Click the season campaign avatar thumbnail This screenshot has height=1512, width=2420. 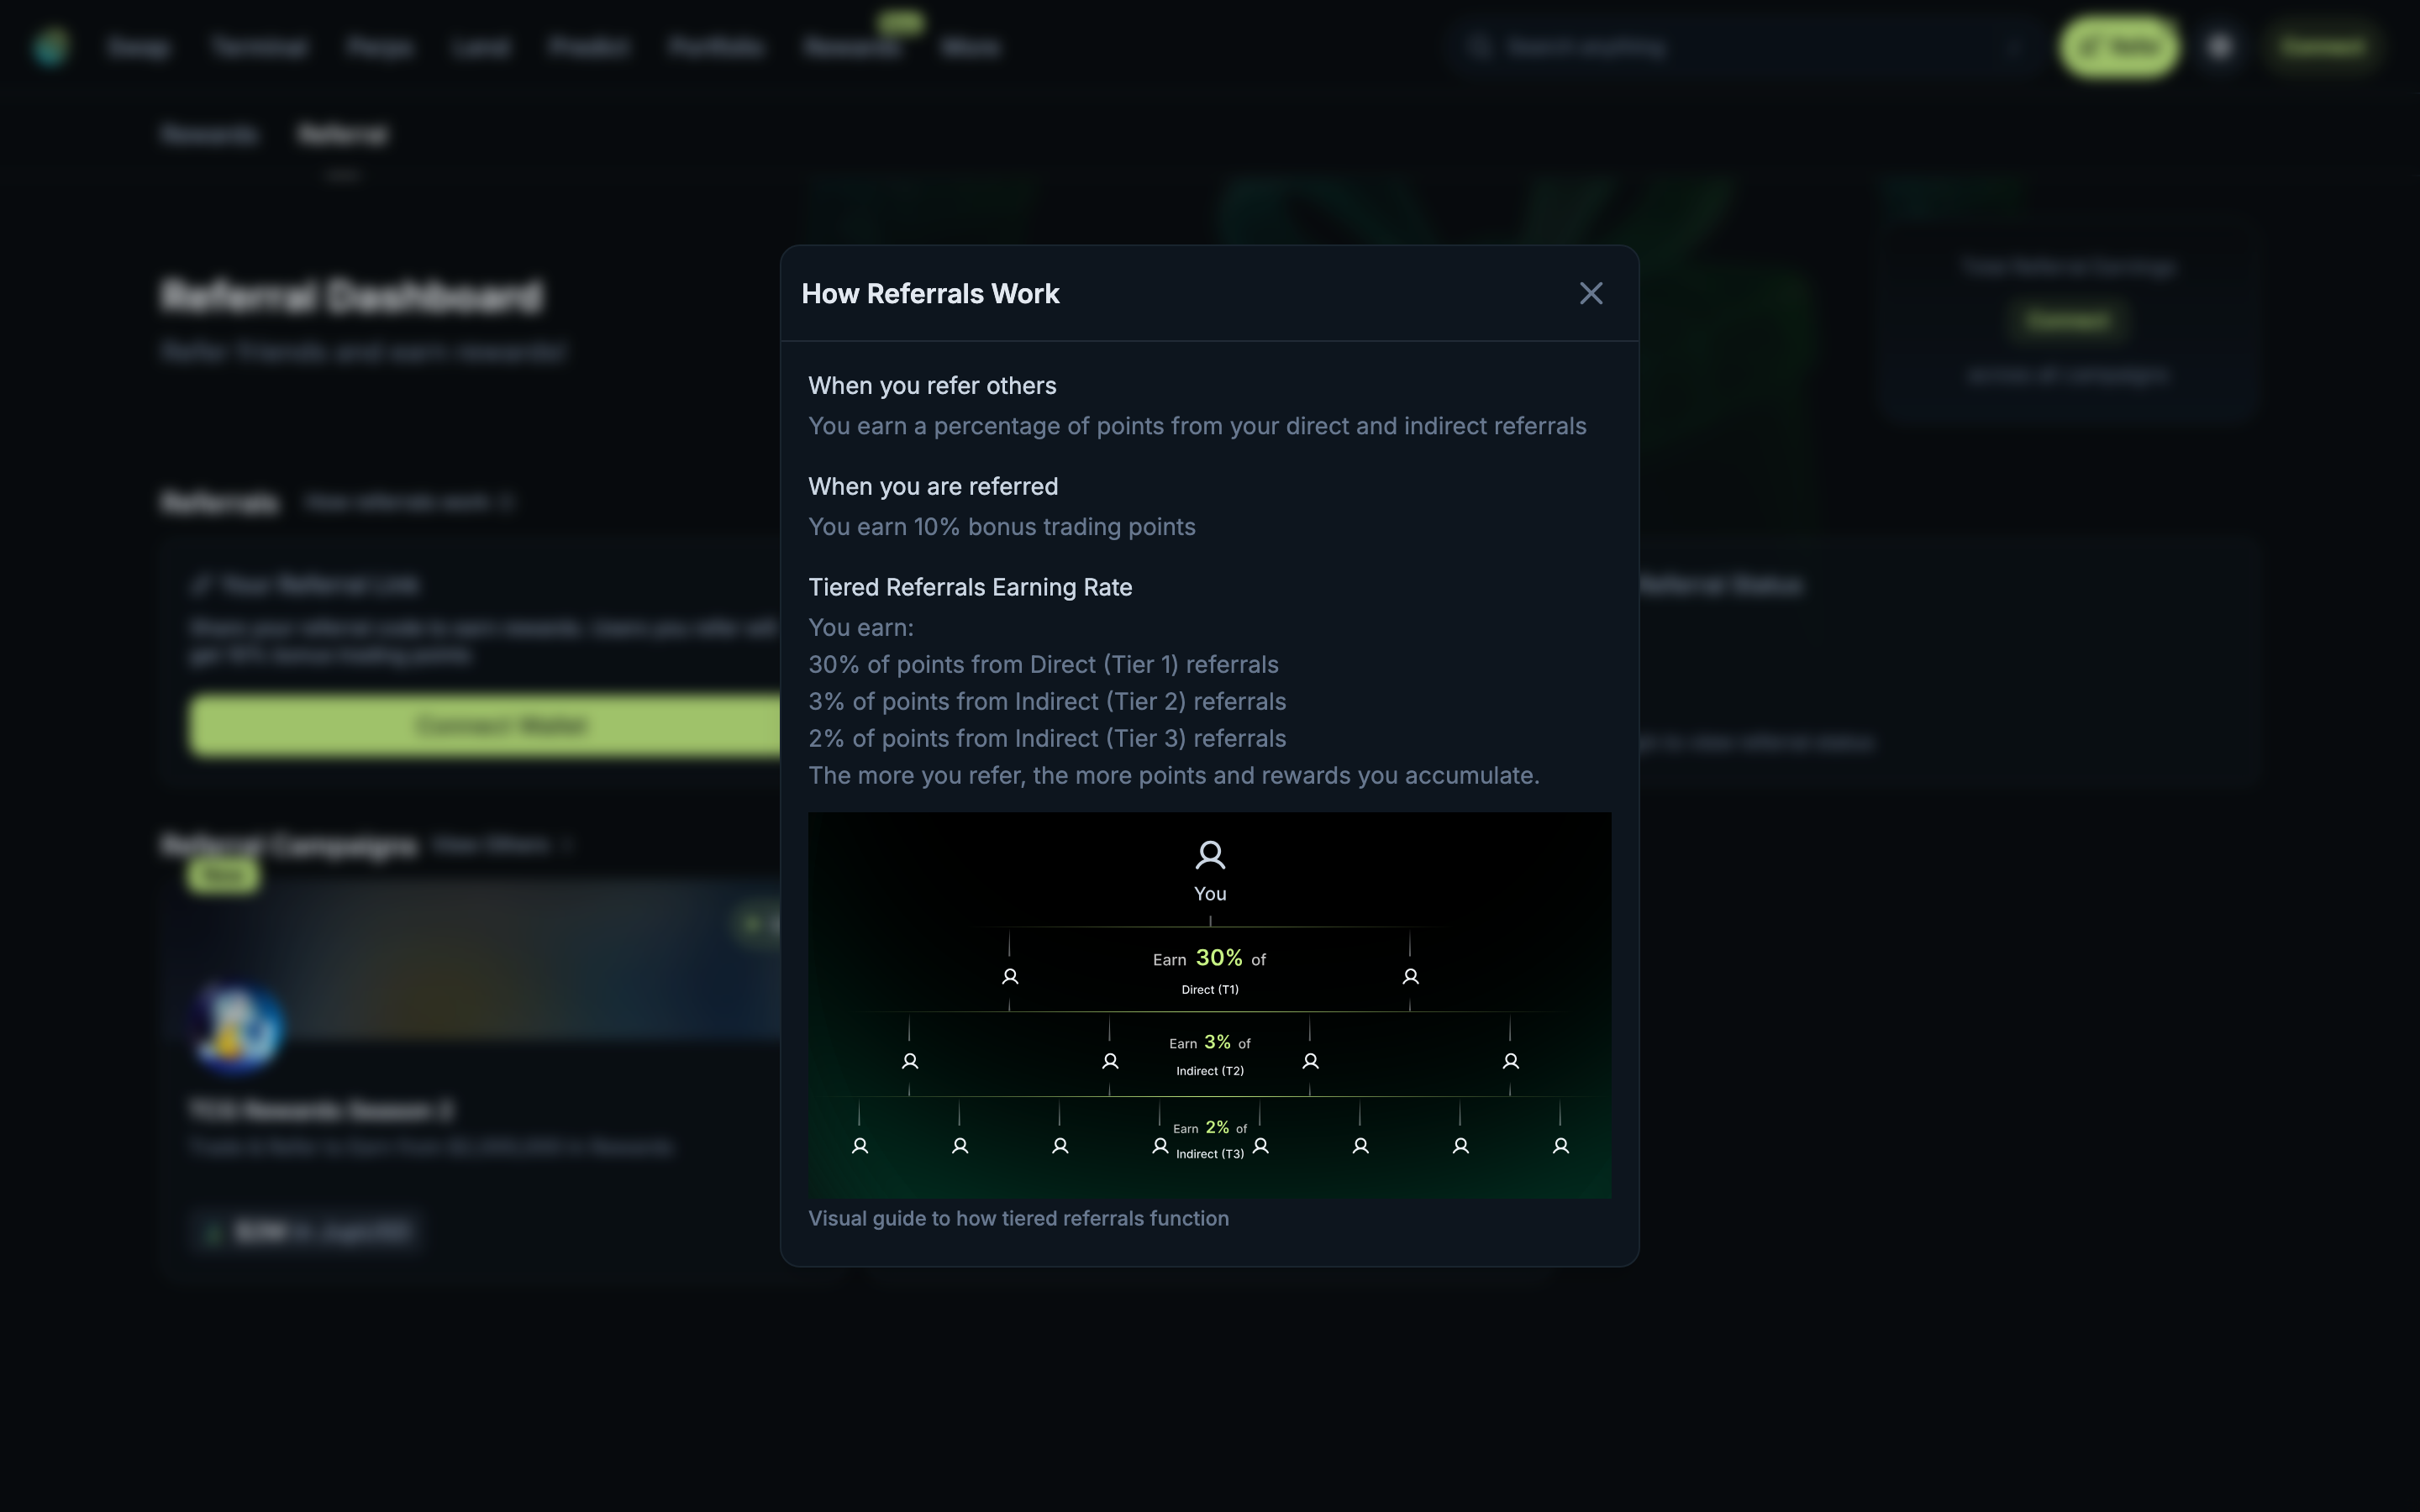(x=236, y=1027)
